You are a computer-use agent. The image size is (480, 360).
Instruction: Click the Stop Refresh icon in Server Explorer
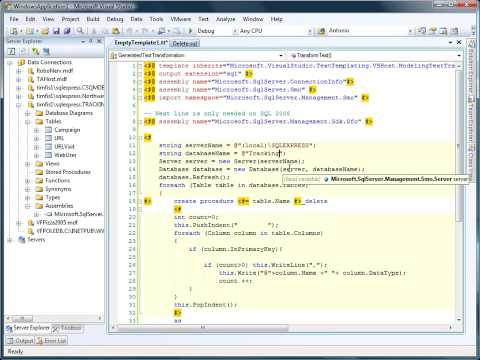(x=23, y=51)
